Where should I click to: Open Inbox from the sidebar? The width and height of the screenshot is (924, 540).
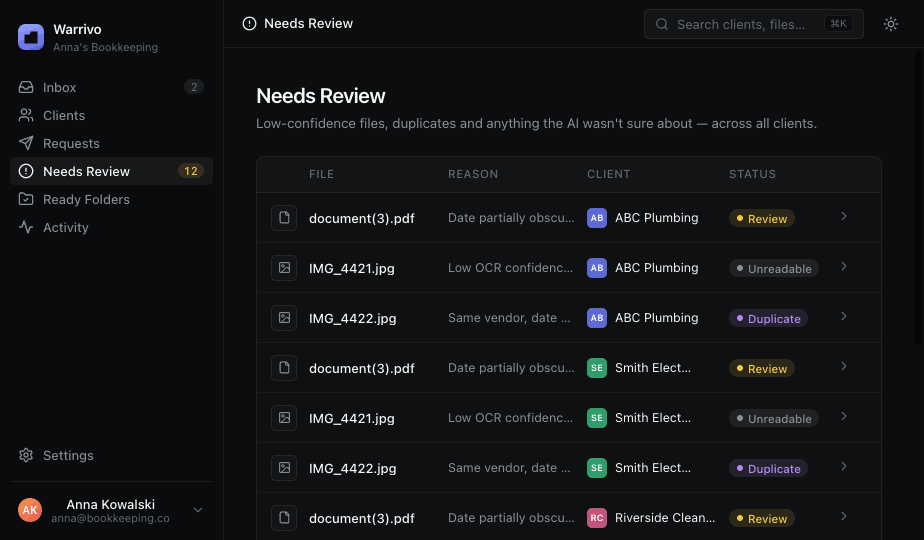(111, 87)
